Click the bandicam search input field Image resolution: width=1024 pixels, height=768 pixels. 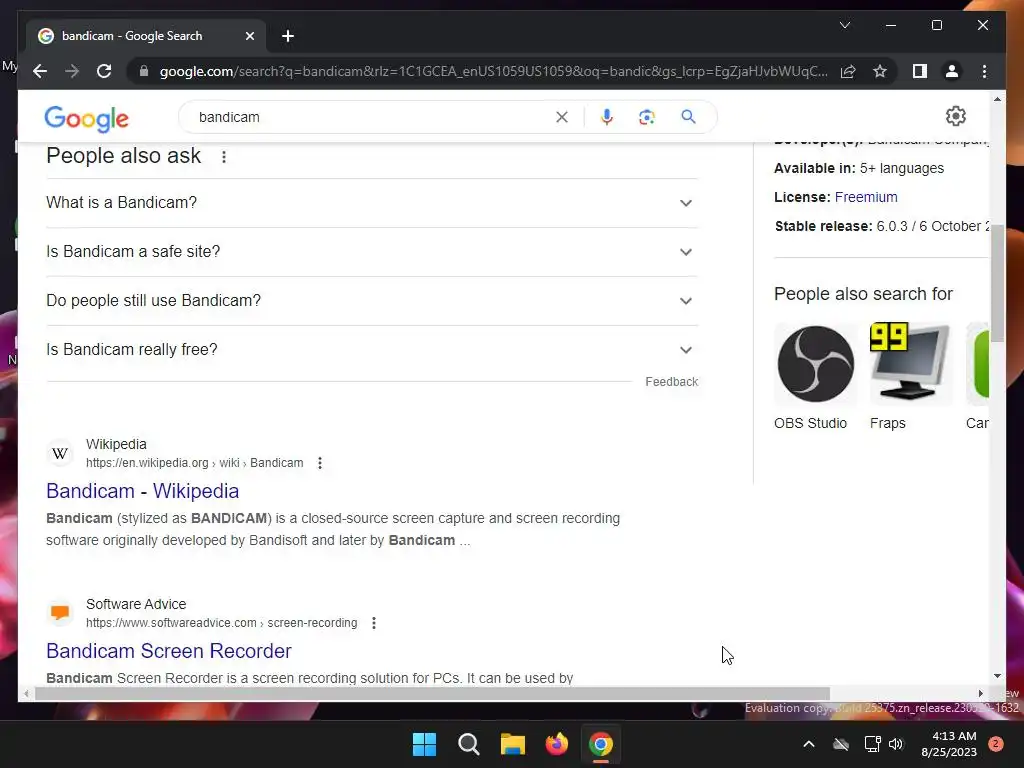[372, 117]
